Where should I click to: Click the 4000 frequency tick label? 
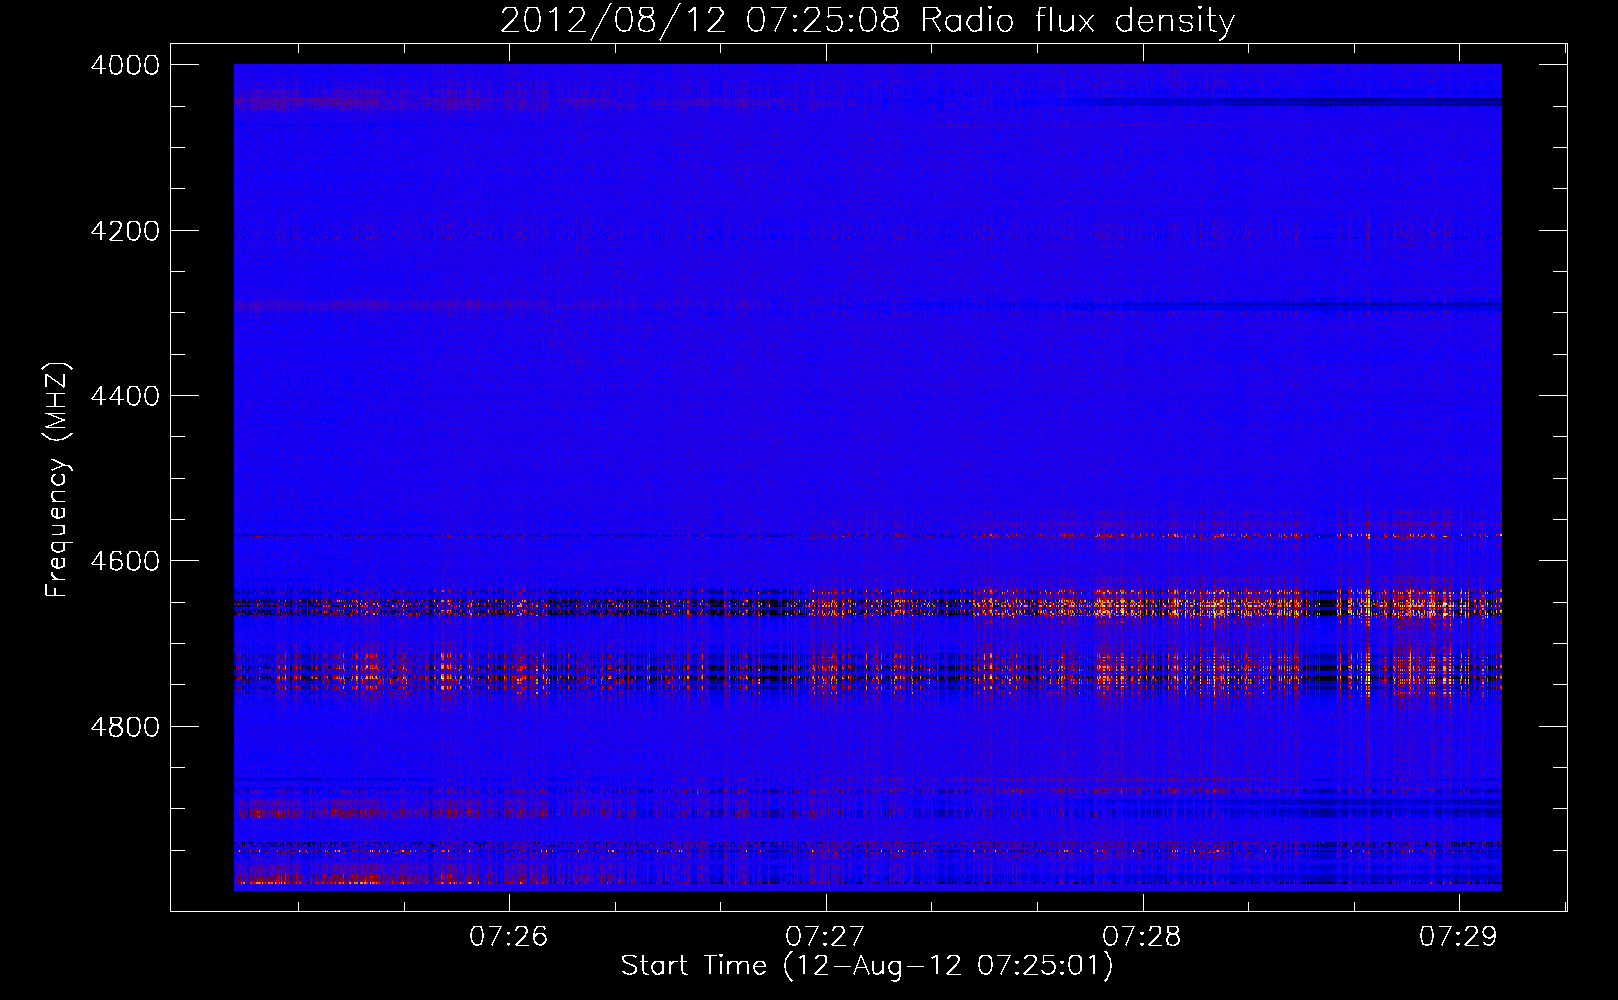pyautogui.click(x=125, y=65)
